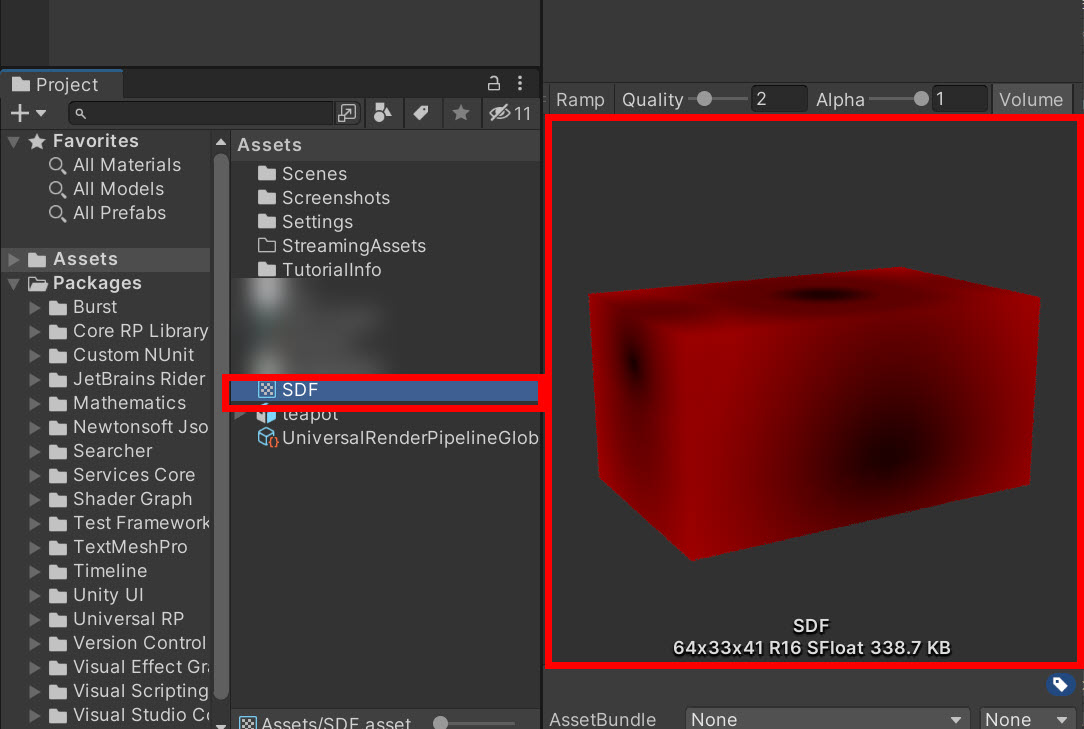Select the Test Framework package folder
This screenshot has width=1084, height=729.
click(x=129, y=523)
